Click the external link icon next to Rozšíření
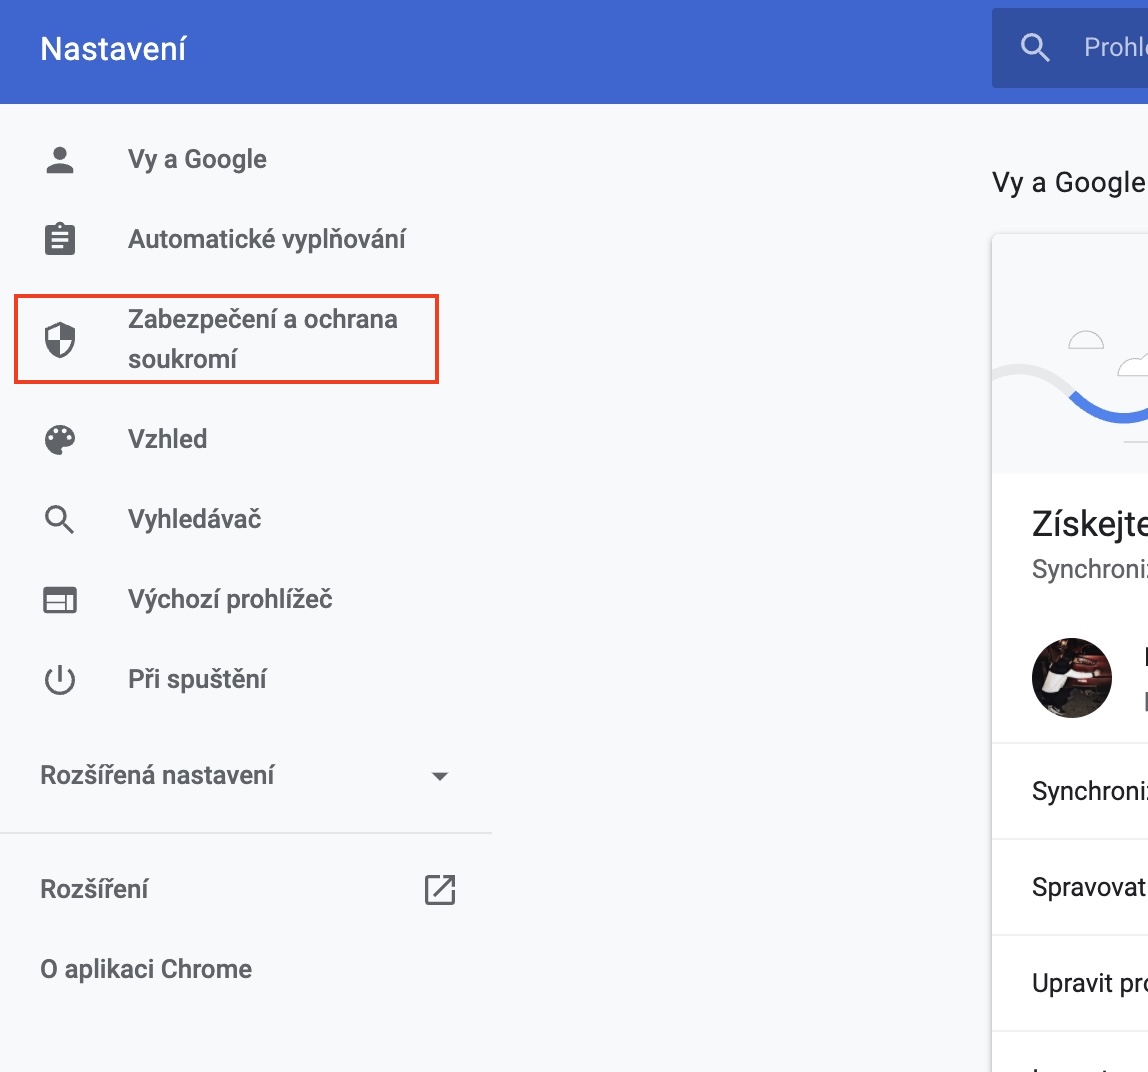The width and height of the screenshot is (1148, 1072). (x=440, y=889)
